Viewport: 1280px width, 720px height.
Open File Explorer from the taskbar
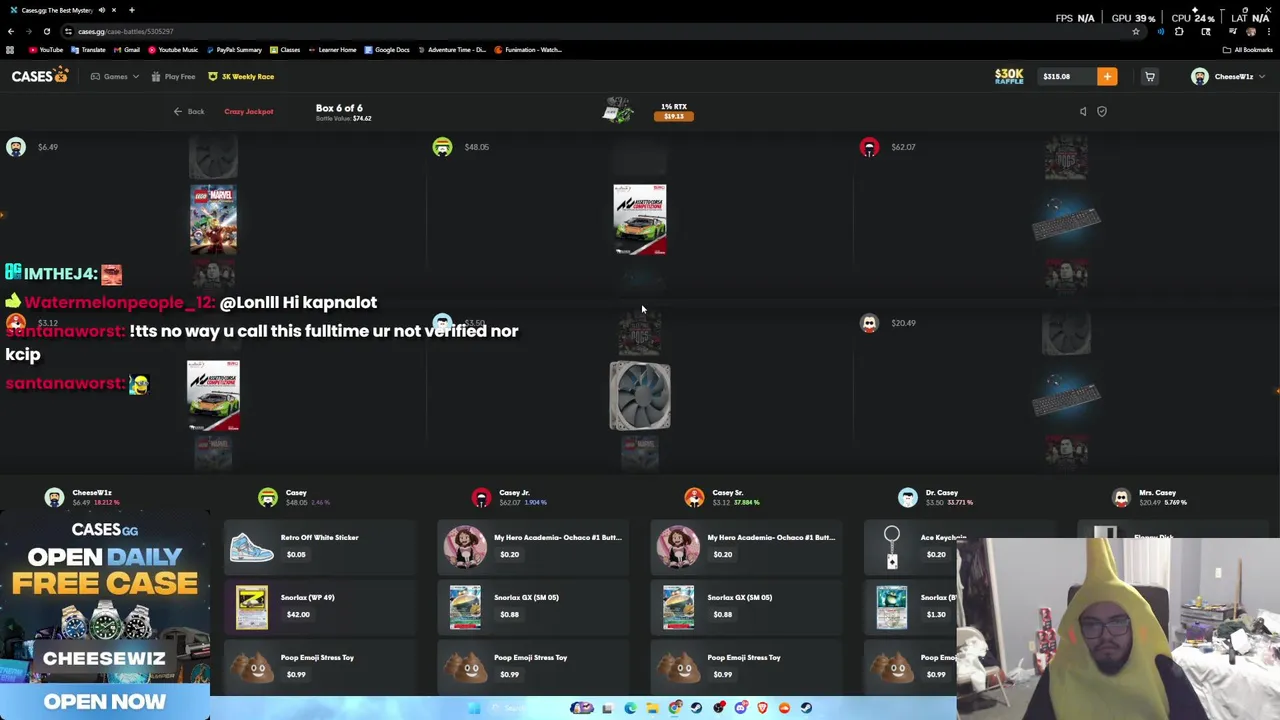[652, 708]
